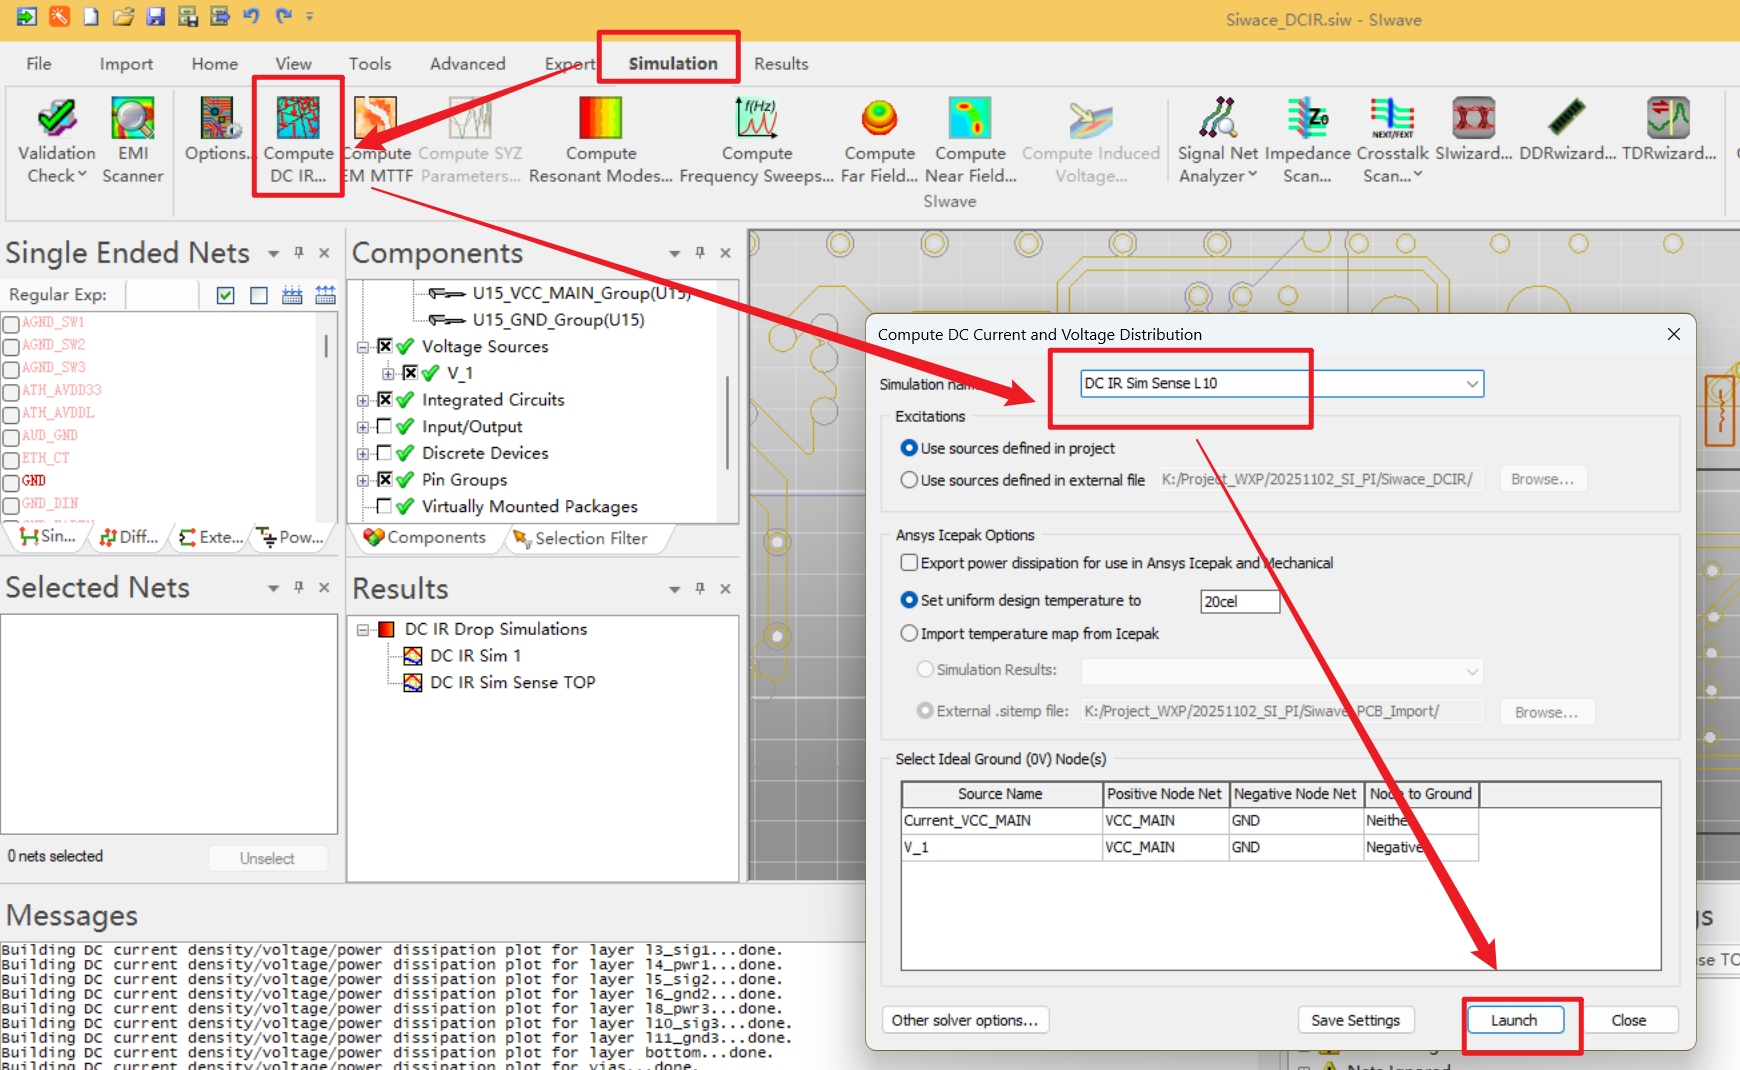Launch the TDRwizard

pyautogui.click(x=1668, y=130)
